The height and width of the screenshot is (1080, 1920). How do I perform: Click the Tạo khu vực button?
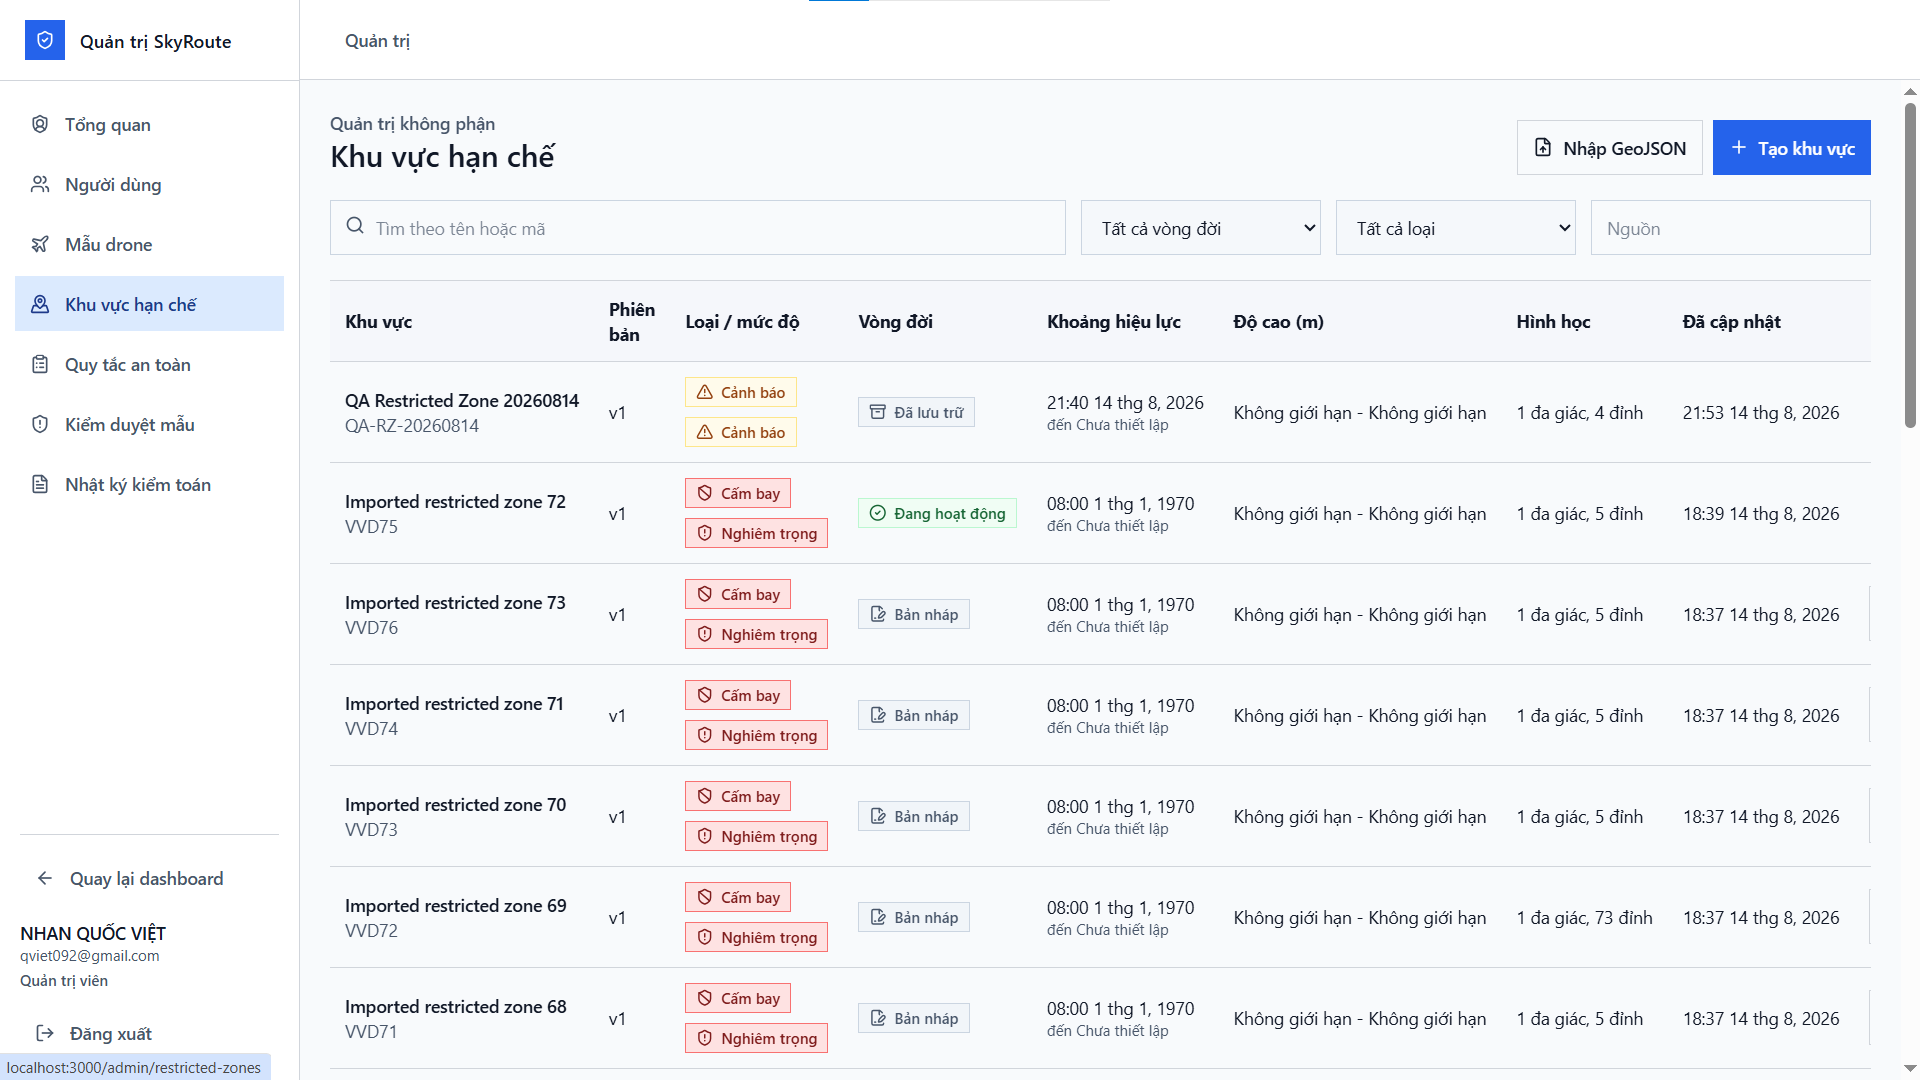pyautogui.click(x=1792, y=148)
